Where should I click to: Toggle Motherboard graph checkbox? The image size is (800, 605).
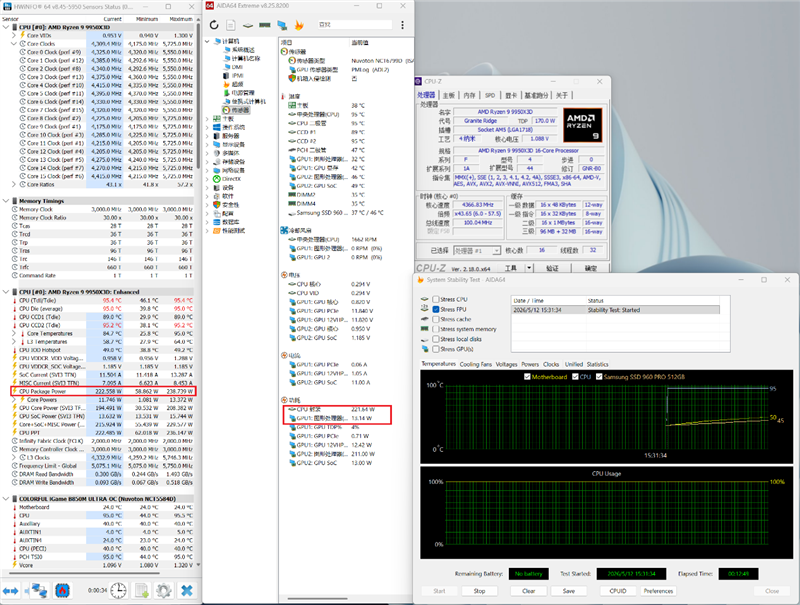click(527, 377)
